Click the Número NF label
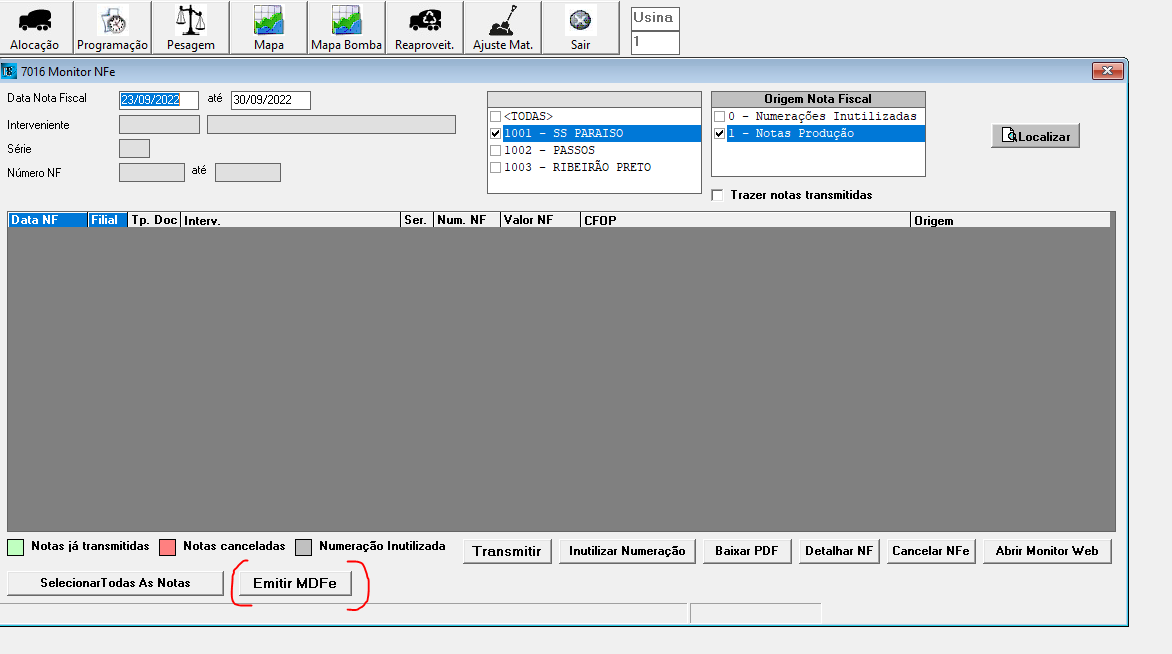This screenshot has height=654, width=1172. point(34,173)
